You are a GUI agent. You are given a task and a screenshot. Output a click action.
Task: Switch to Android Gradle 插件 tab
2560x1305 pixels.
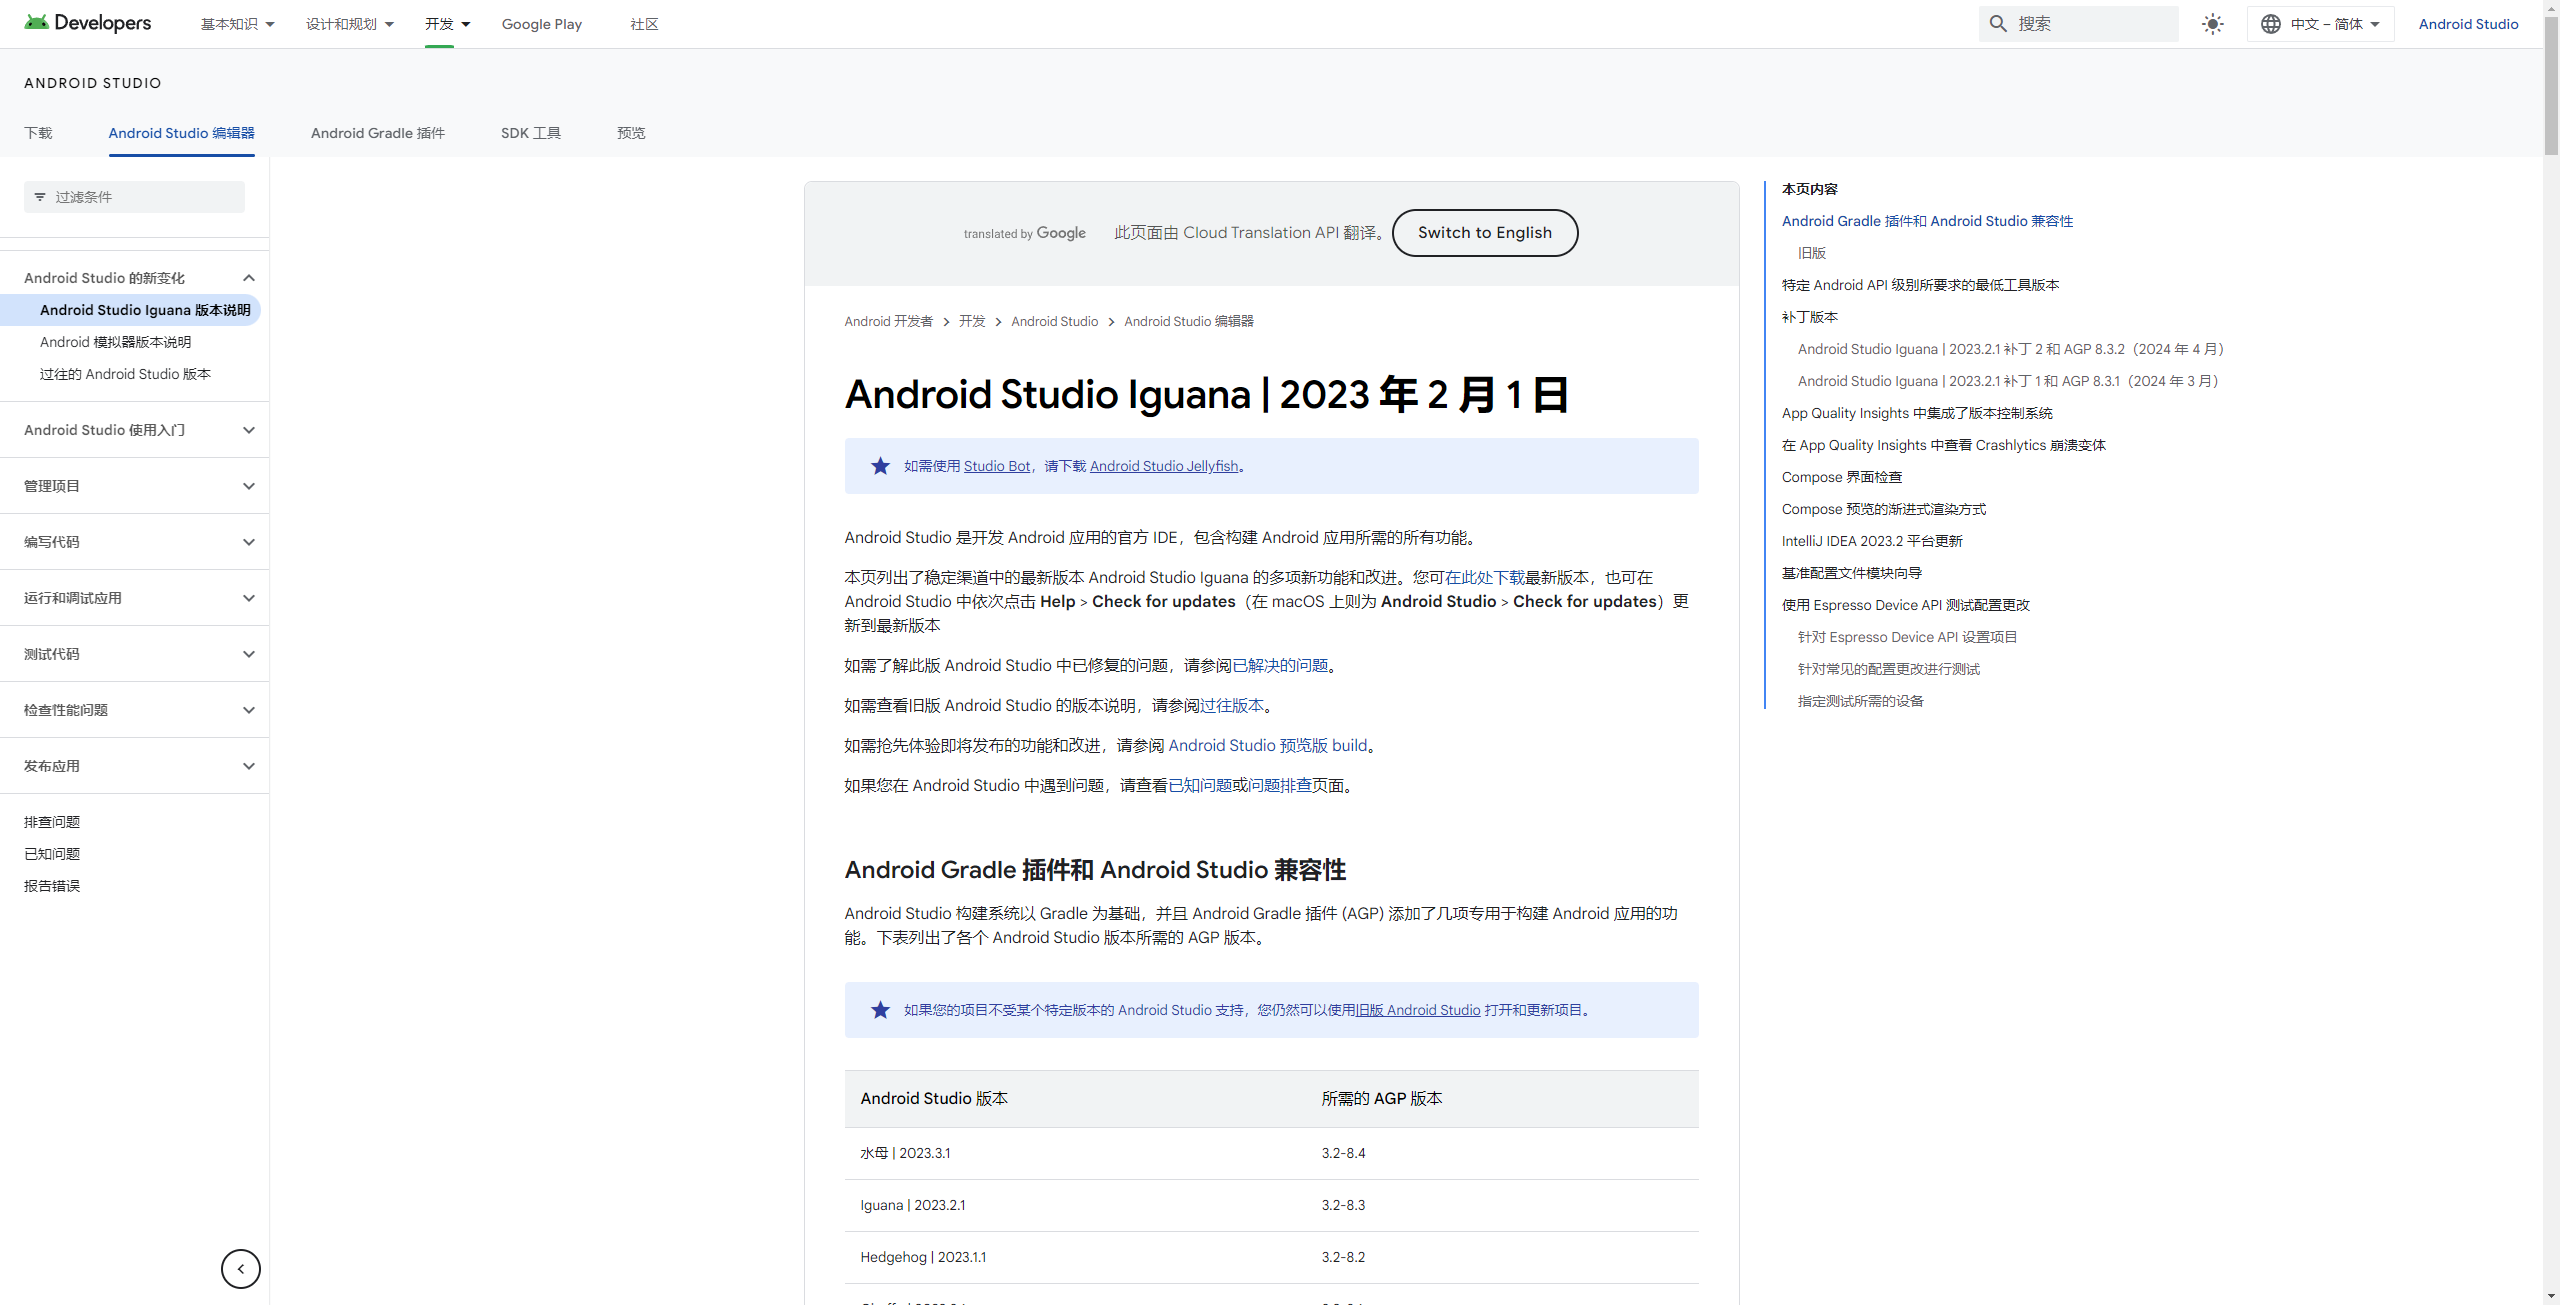[378, 133]
